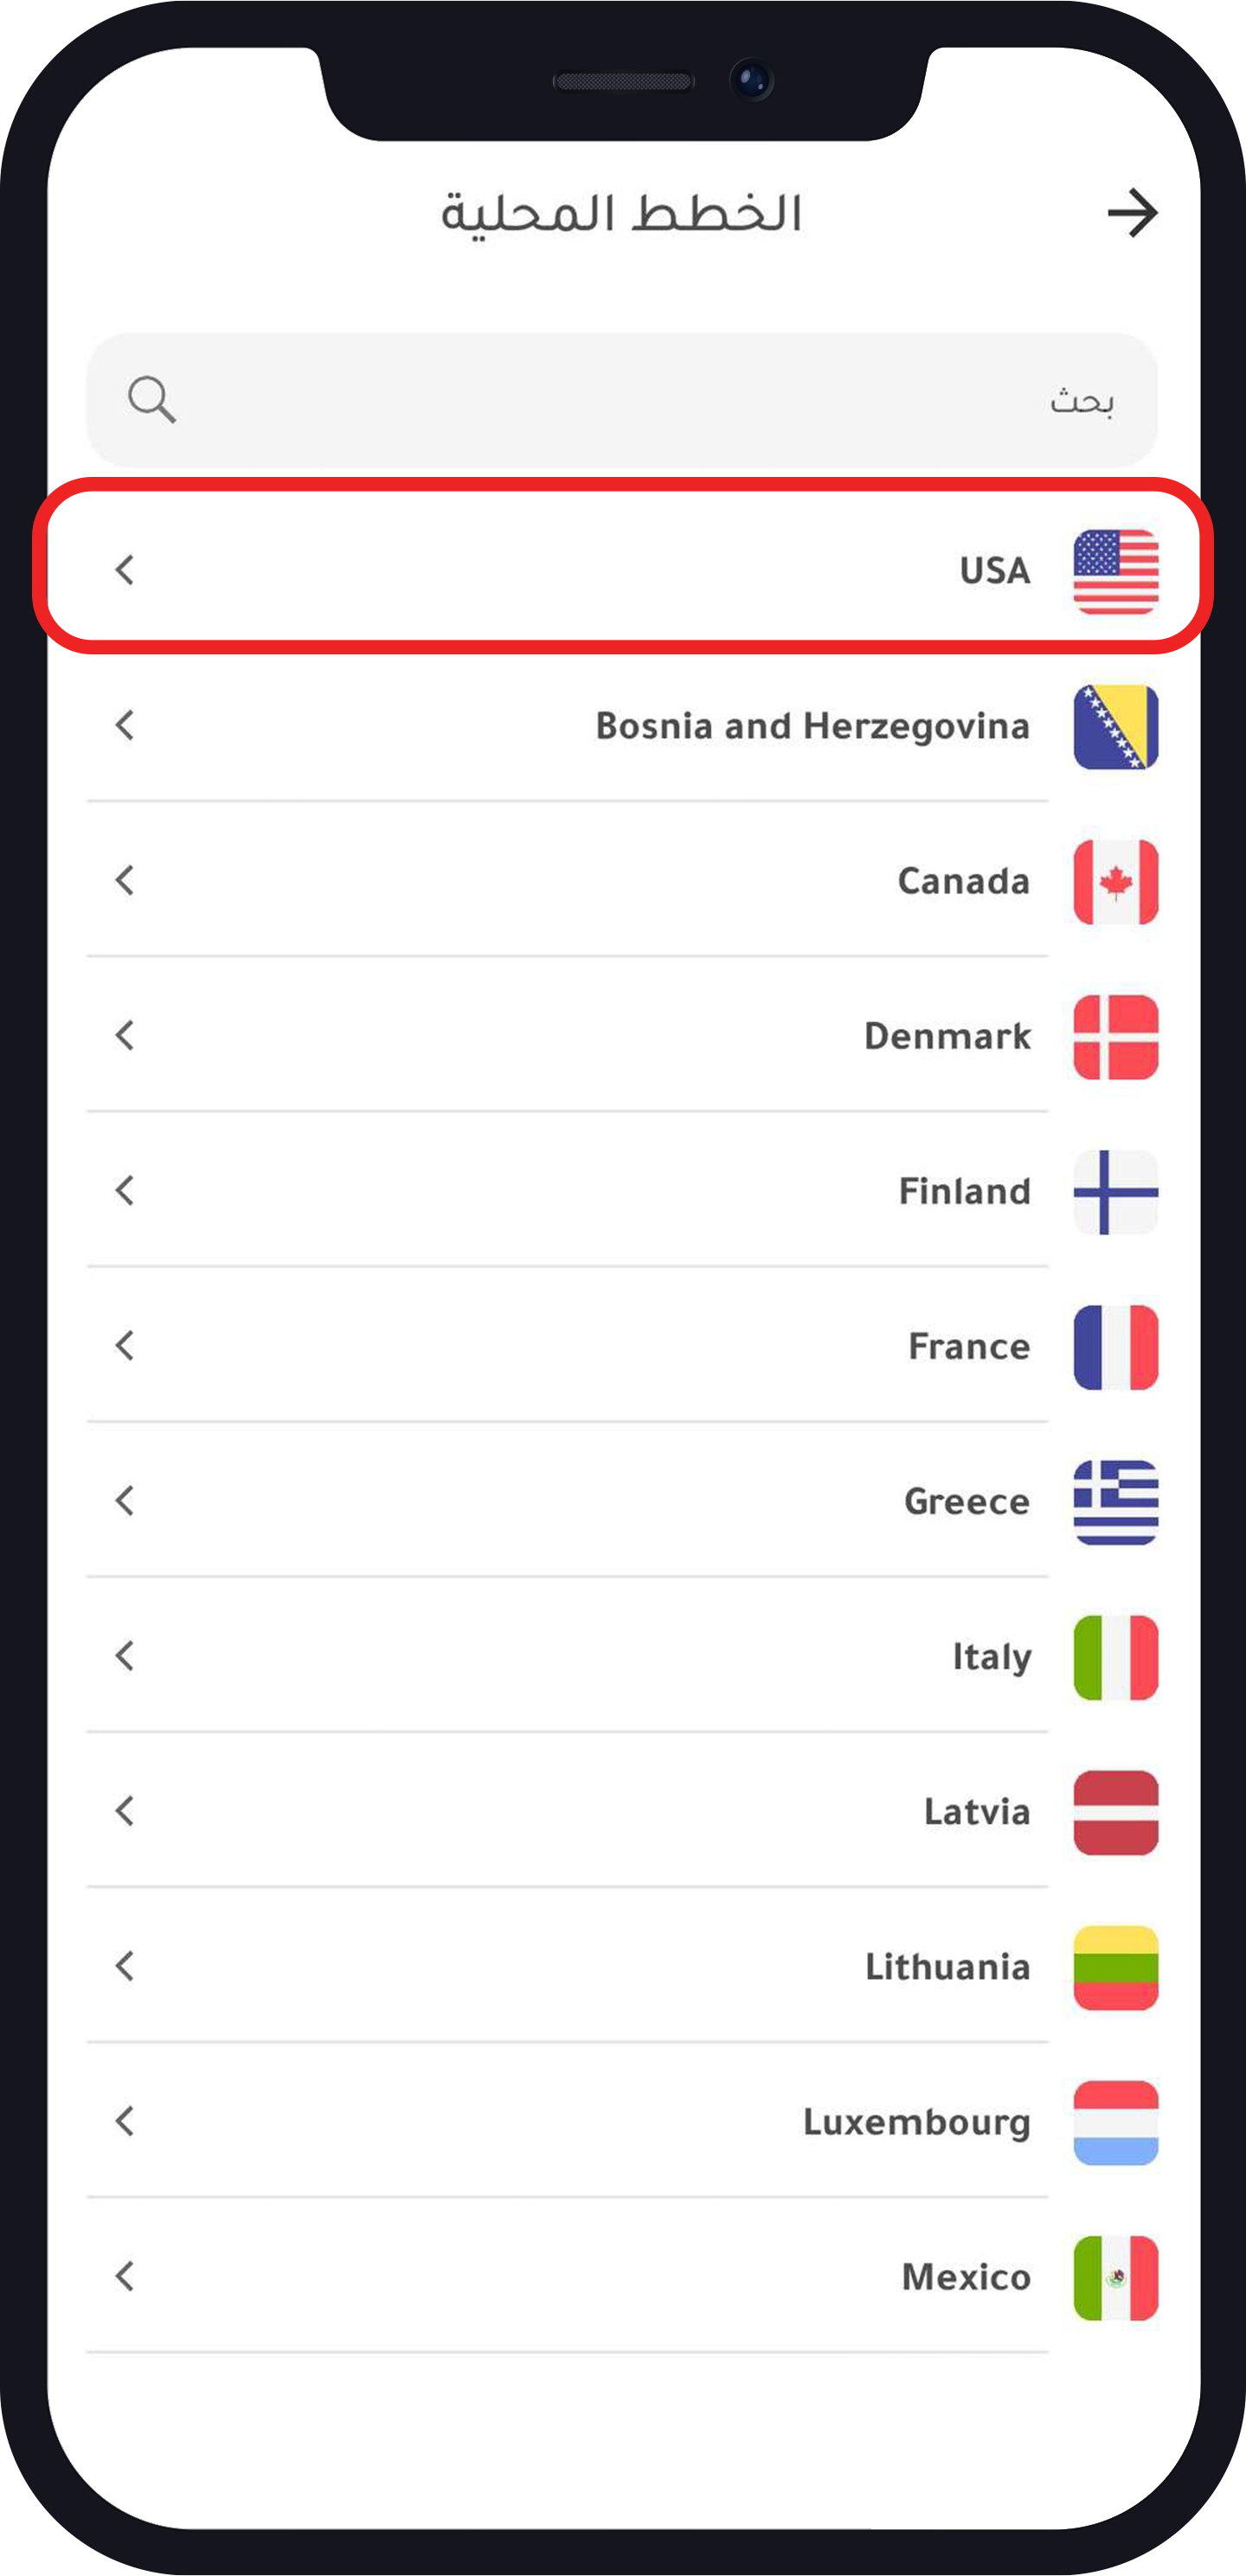The image size is (1246, 2576).
Task: Tap the Finland flag icon
Action: [x=1115, y=1192]
